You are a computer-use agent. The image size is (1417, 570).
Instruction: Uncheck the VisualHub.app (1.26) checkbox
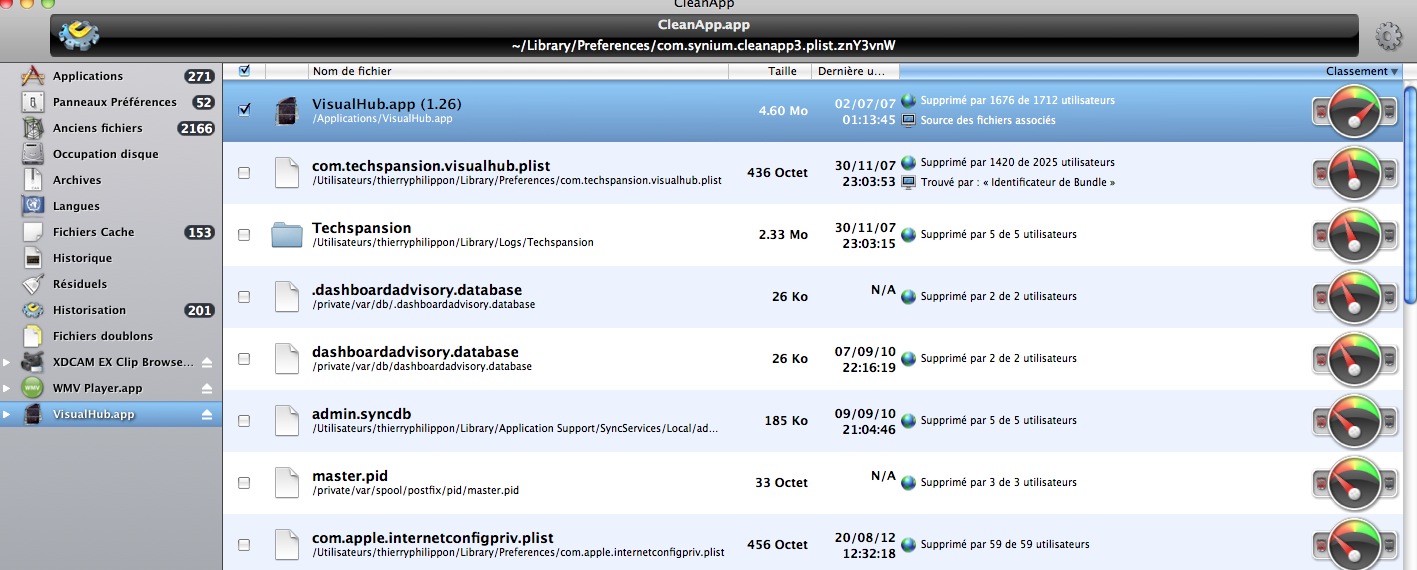(245, 110)
